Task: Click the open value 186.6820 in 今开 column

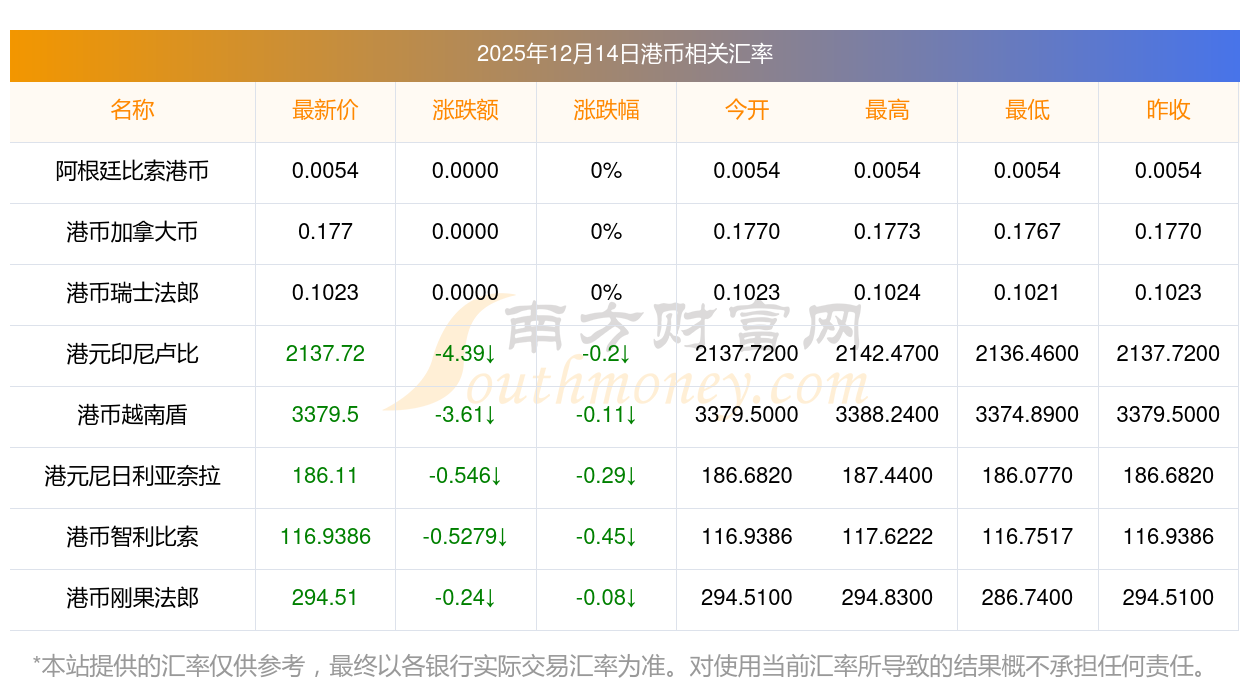Action: point(747,476)
